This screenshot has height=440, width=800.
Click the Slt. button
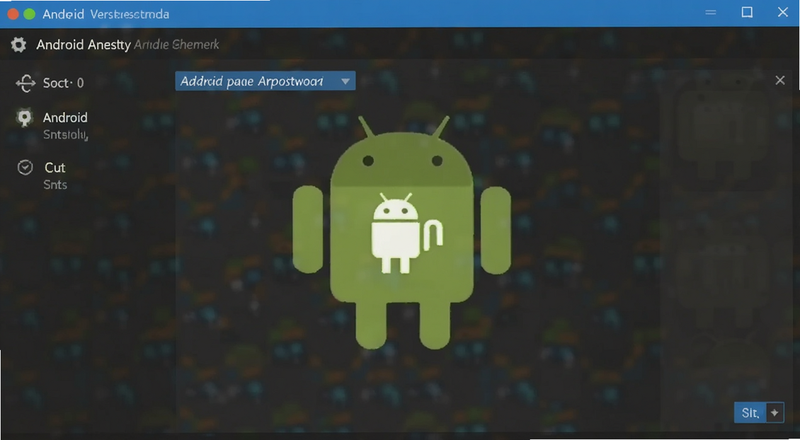750,412
